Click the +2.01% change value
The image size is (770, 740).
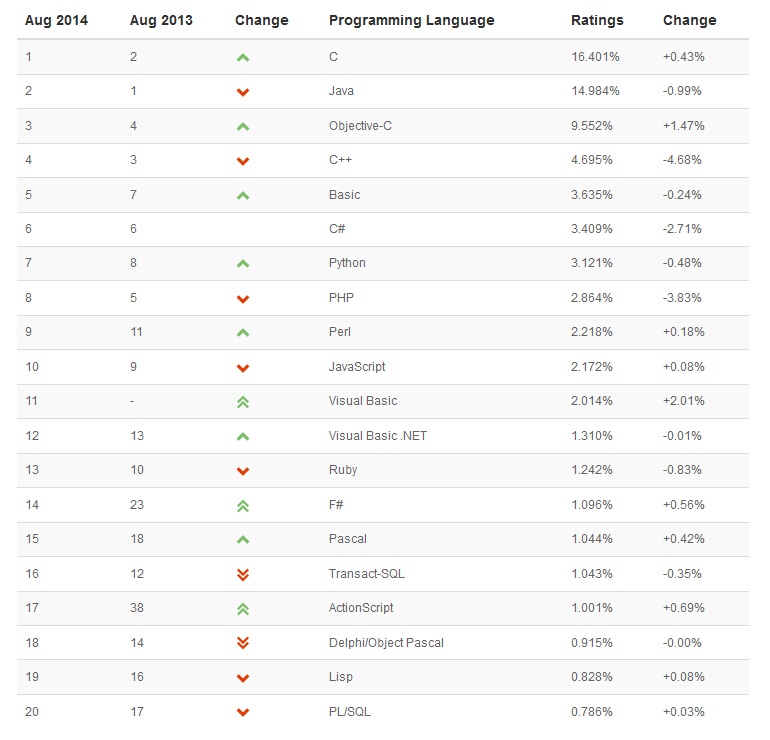684,401
